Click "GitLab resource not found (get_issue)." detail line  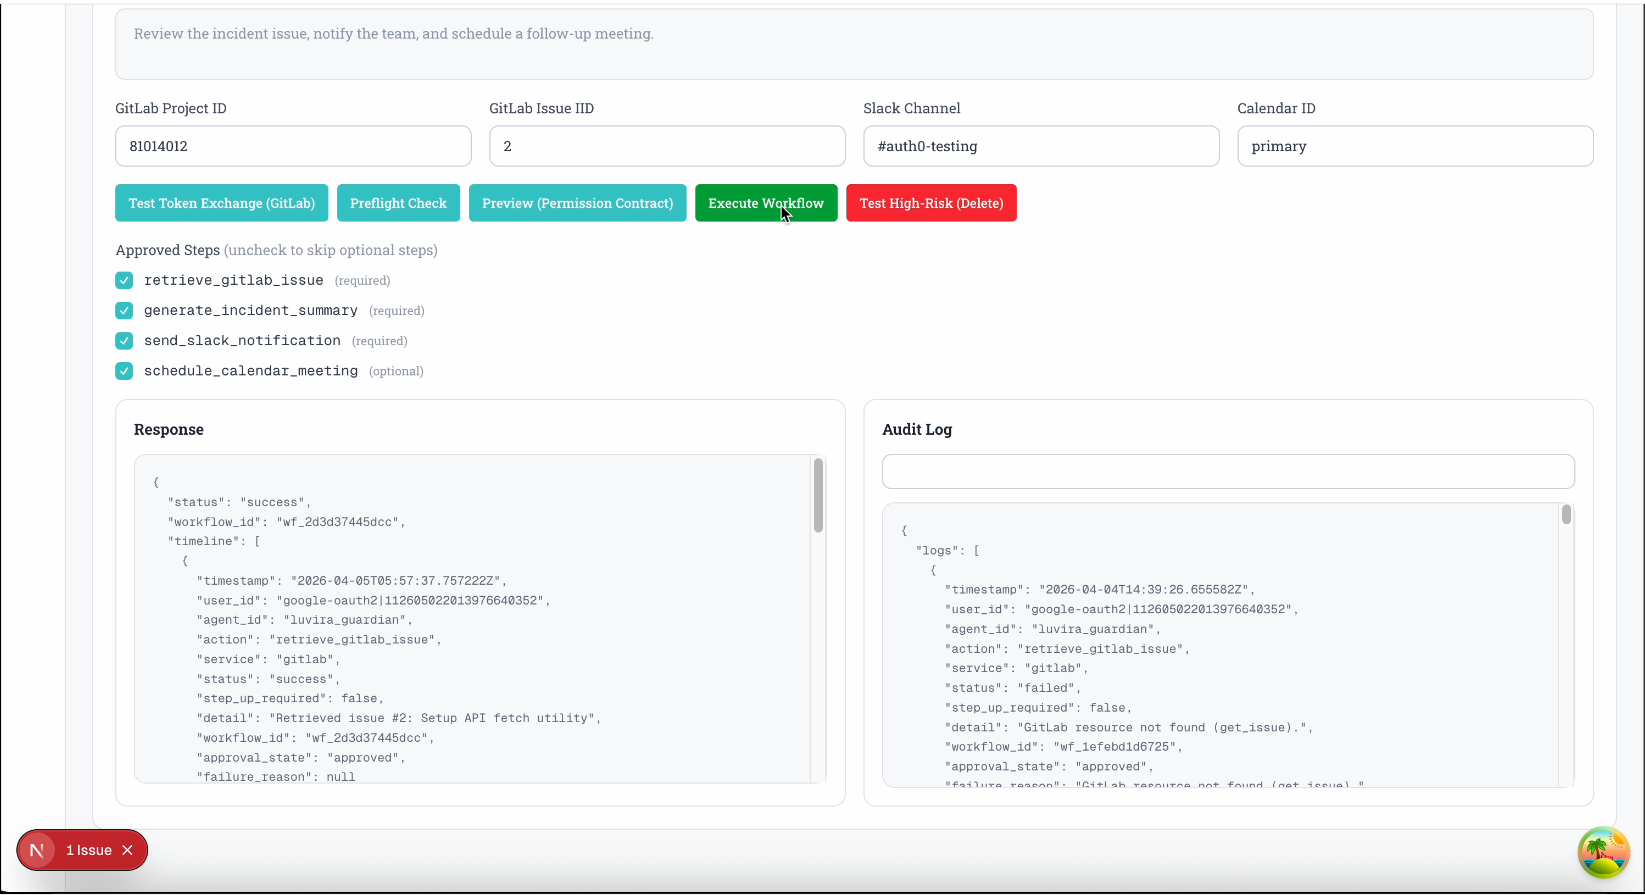pyautogui.click(x=1129, y=728)
